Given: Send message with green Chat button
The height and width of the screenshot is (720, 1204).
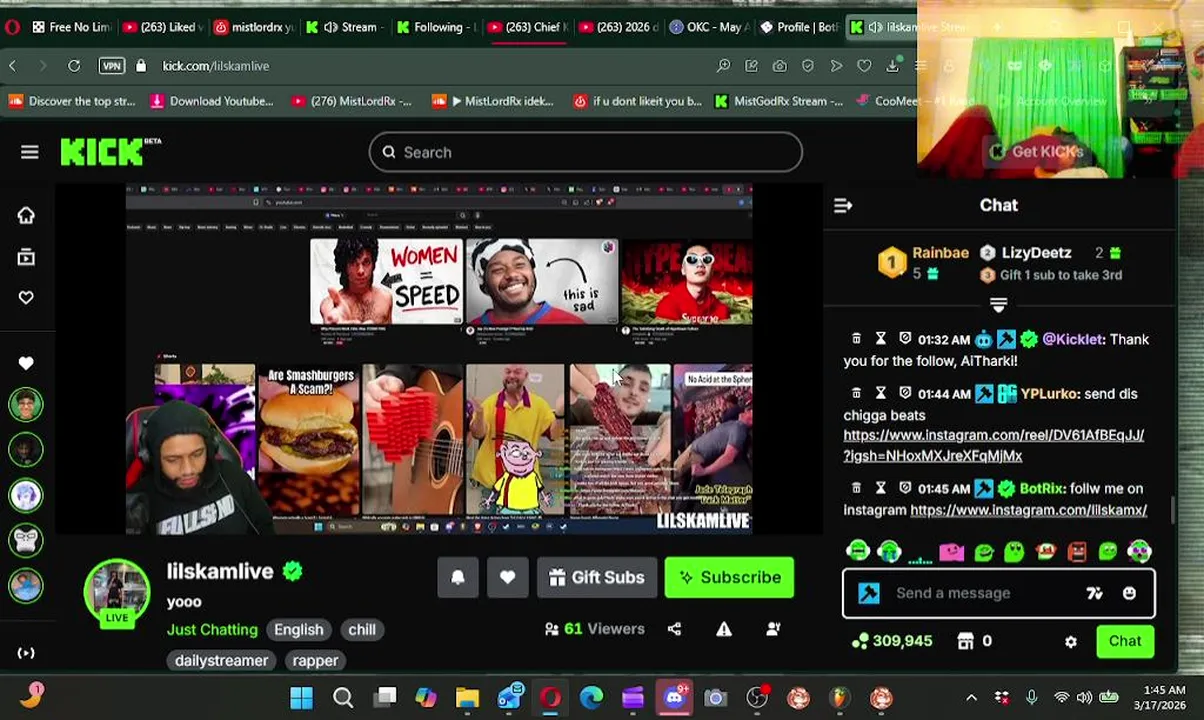Looking at the screenshot, I should click(1125, 641).
